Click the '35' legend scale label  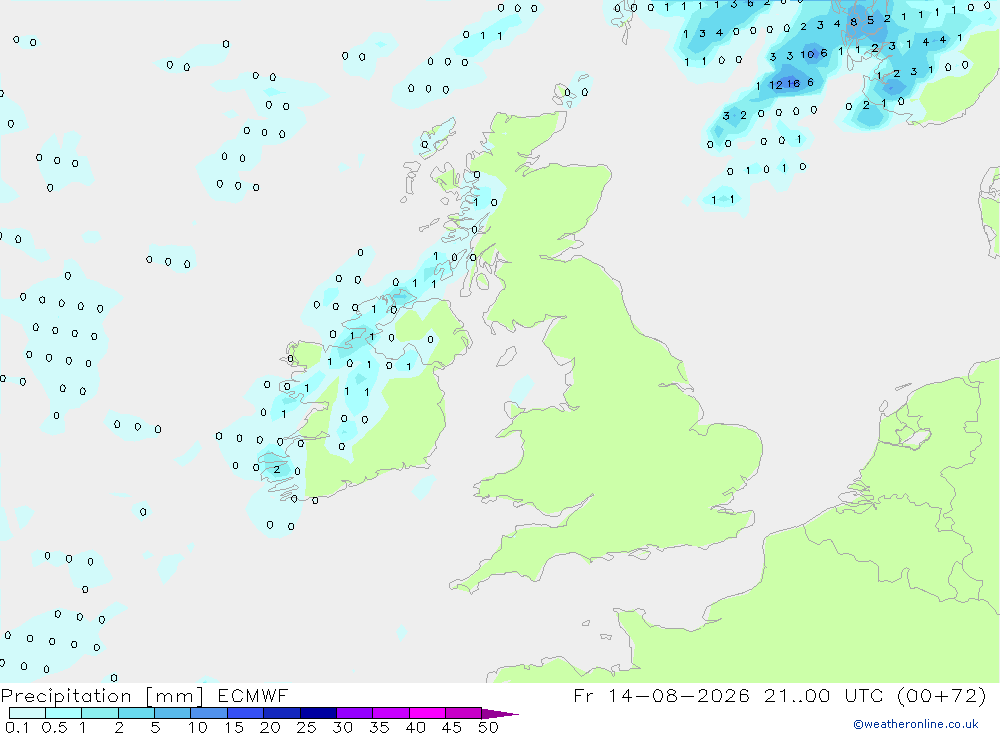379,727
